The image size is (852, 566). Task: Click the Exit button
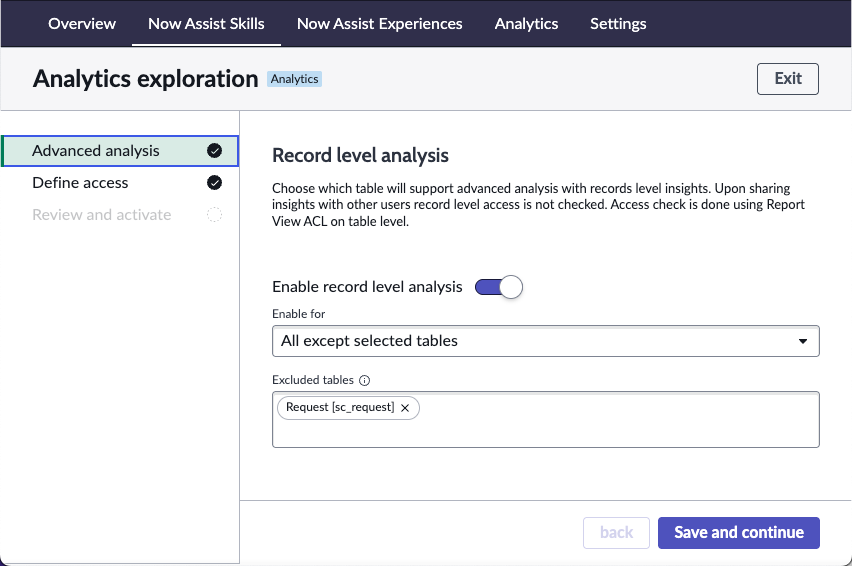(x=787, y=79)
